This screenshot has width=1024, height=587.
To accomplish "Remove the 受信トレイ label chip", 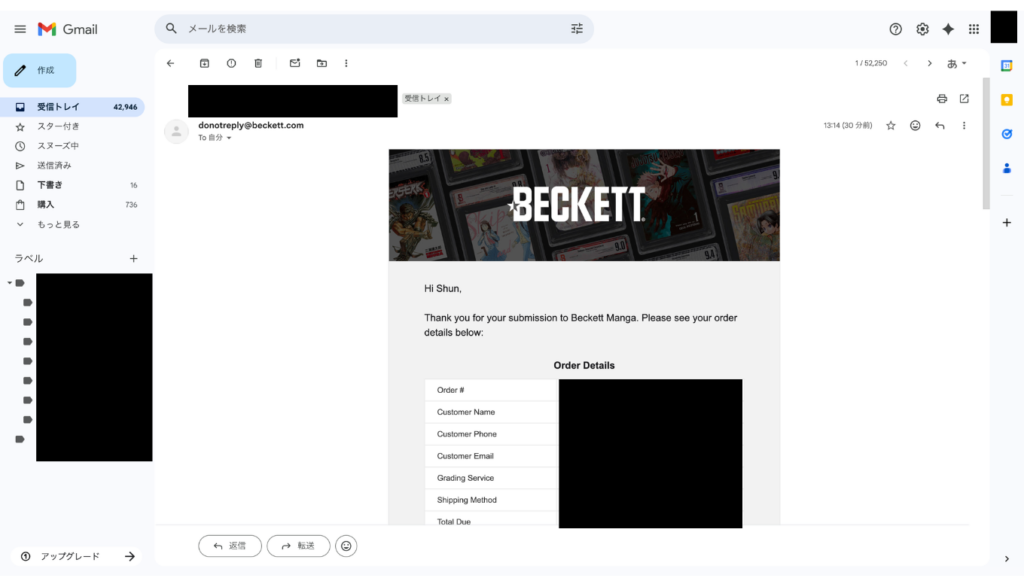I will pyautogui.click(x=447, y=99).
